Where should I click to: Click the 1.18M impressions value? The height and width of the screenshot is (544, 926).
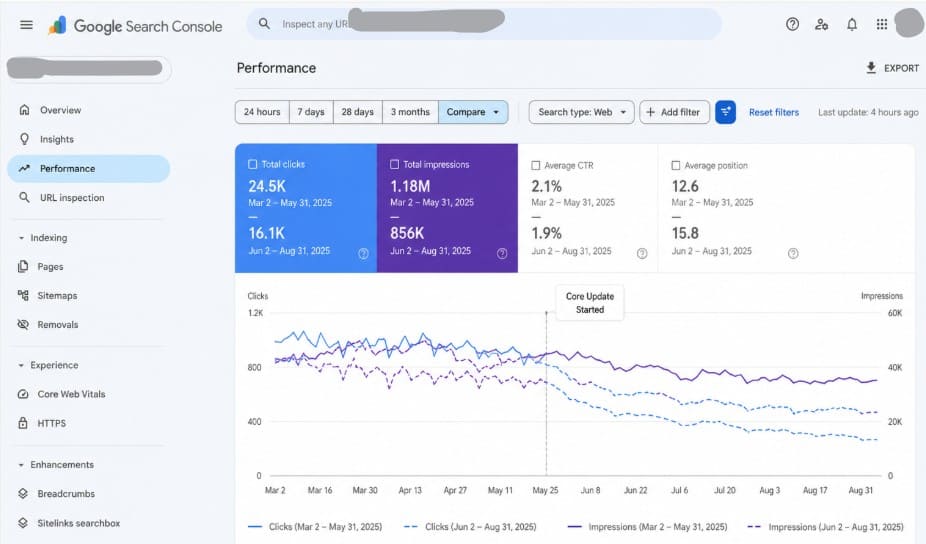click(410, 186)
